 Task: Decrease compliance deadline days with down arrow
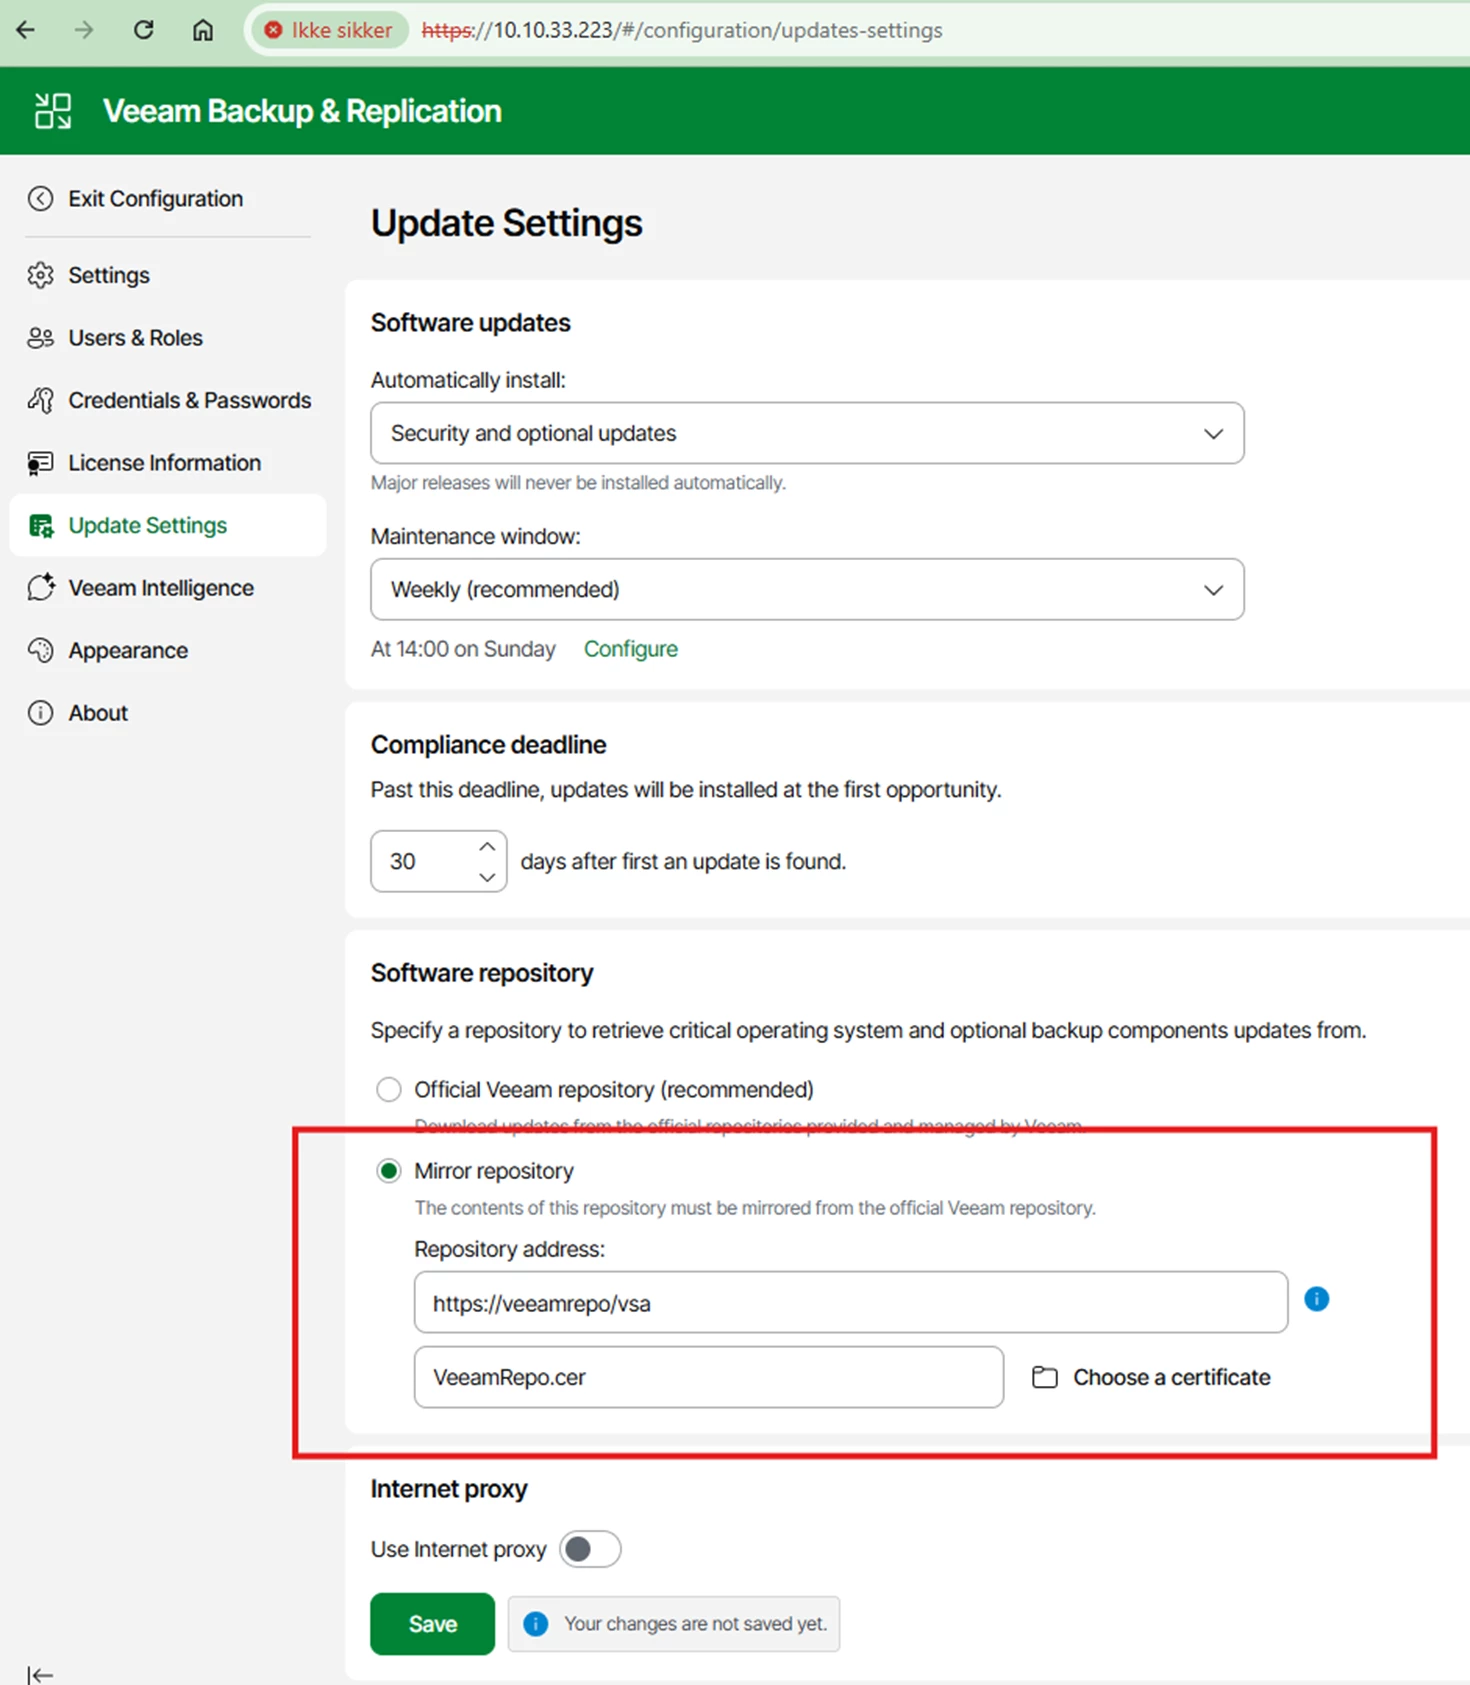tap(487, 877)
